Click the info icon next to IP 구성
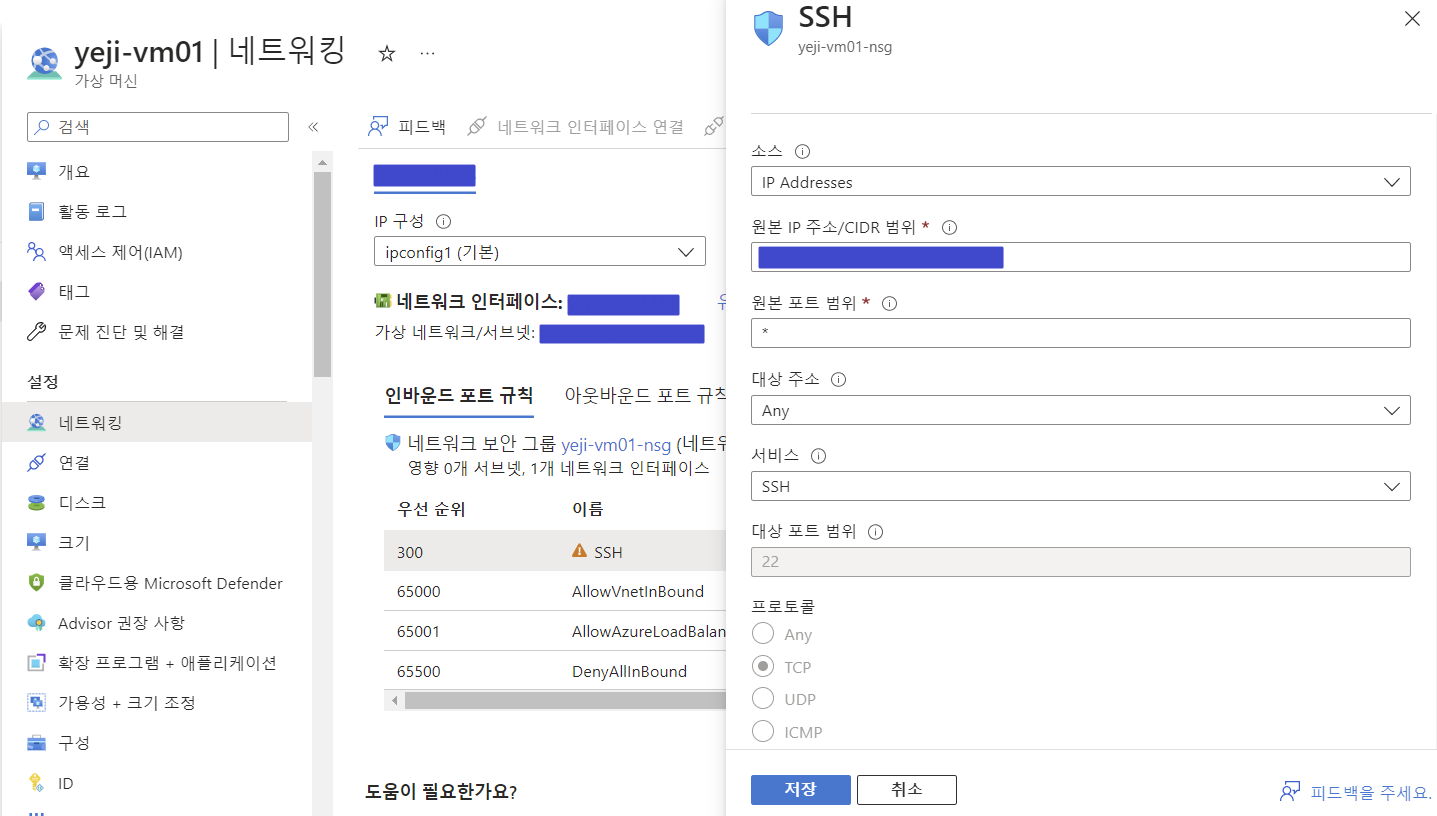1437x816 pixels. pyautogui.click(x=444, y=221)
